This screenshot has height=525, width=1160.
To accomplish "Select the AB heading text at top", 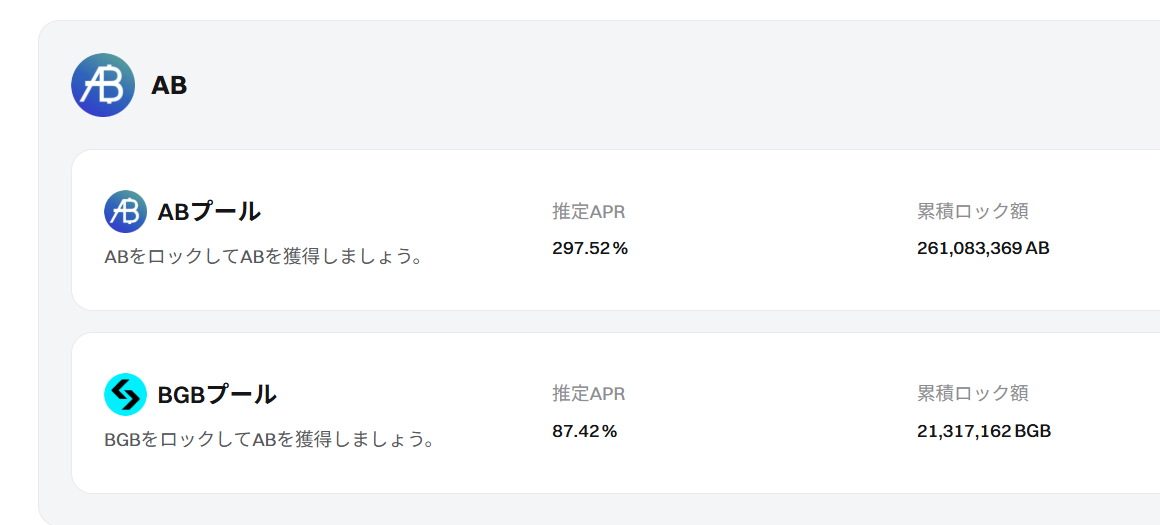I will point(169,86).
